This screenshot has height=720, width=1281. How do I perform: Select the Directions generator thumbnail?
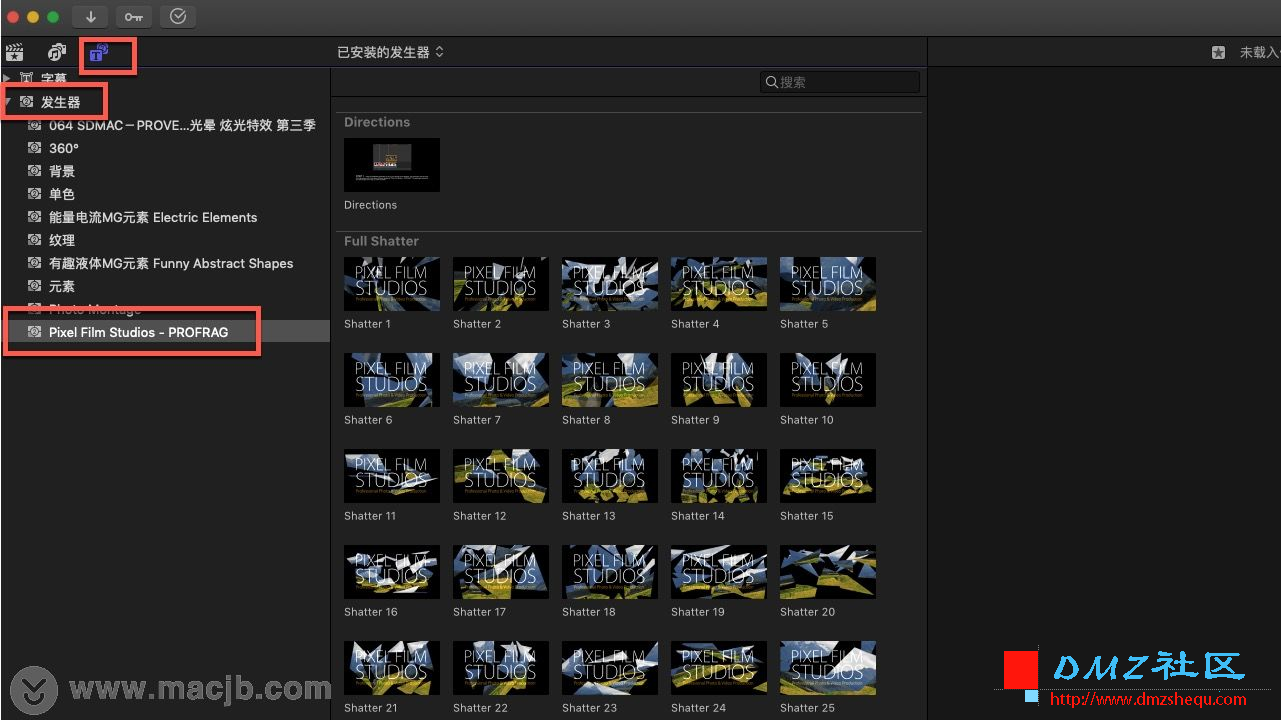point(392,165)
